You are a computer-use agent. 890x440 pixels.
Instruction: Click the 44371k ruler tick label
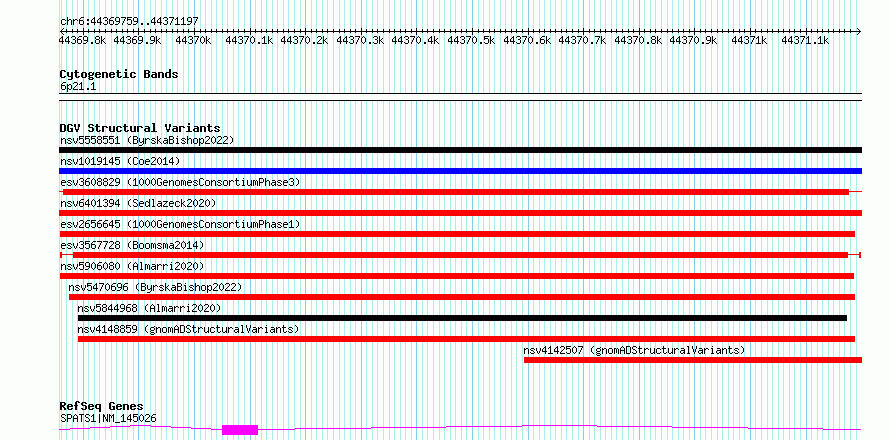[749, 41]
